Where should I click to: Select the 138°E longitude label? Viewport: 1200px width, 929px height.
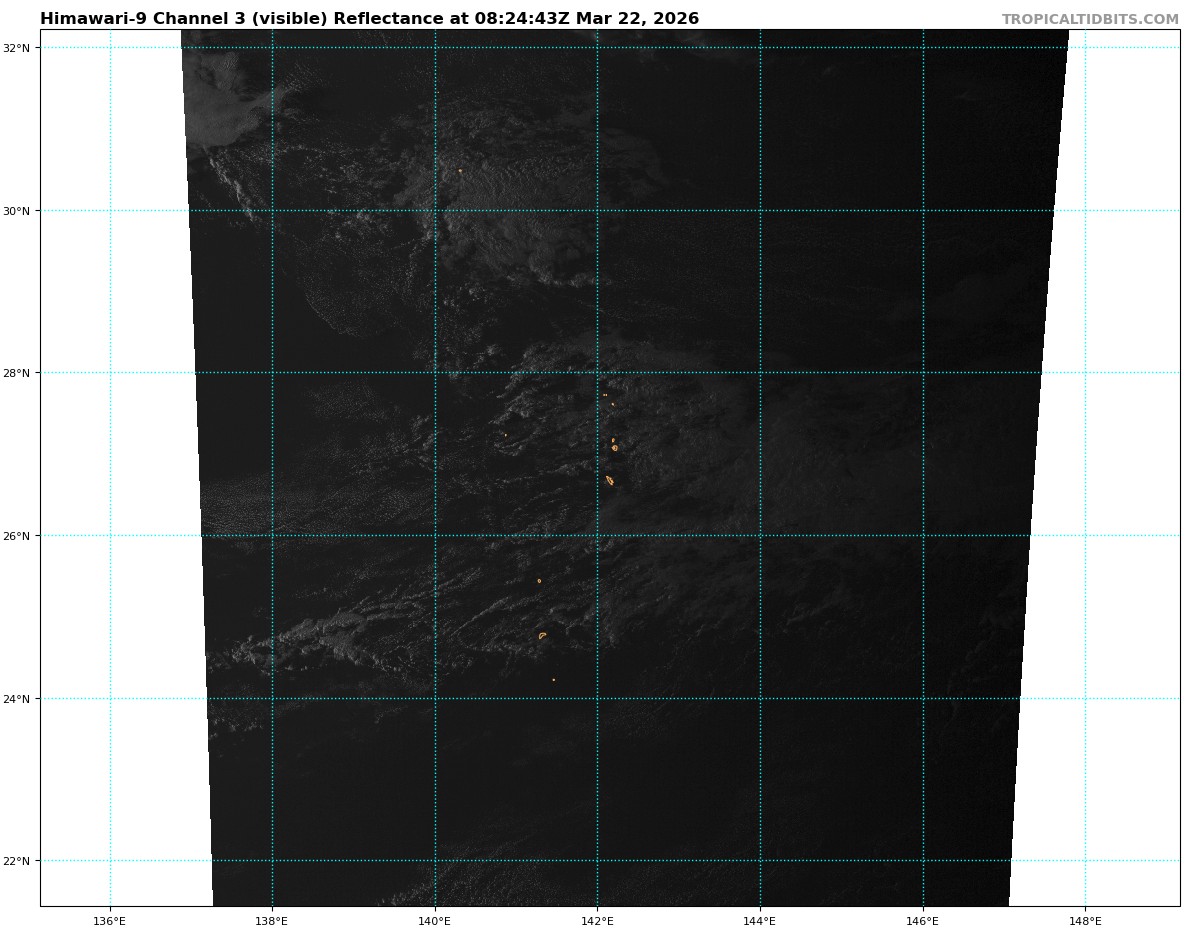click(272, 920)
